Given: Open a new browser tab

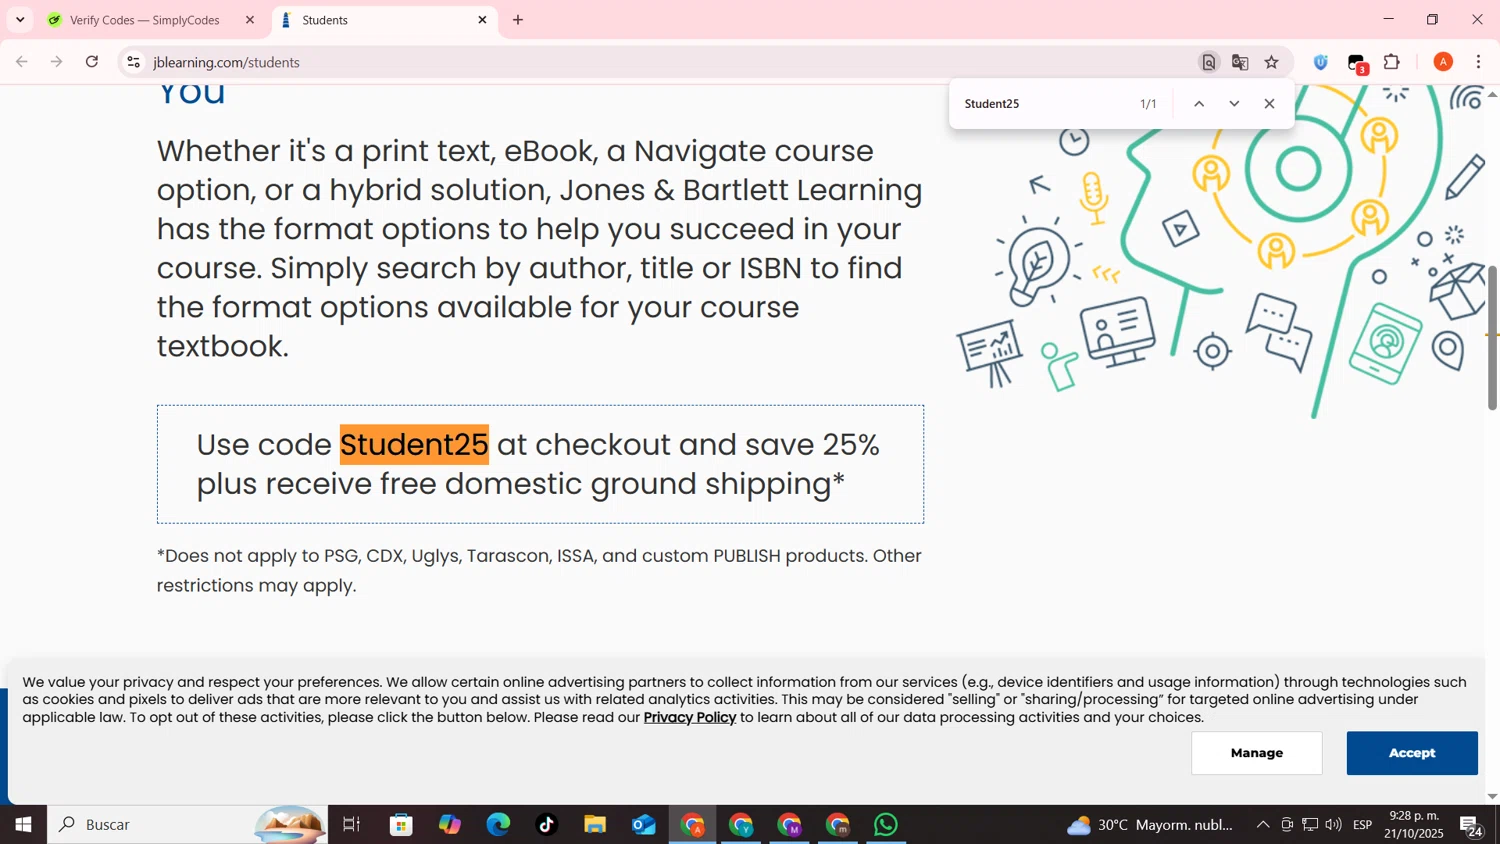Looking at the screenshot, I should pos(518,20).
